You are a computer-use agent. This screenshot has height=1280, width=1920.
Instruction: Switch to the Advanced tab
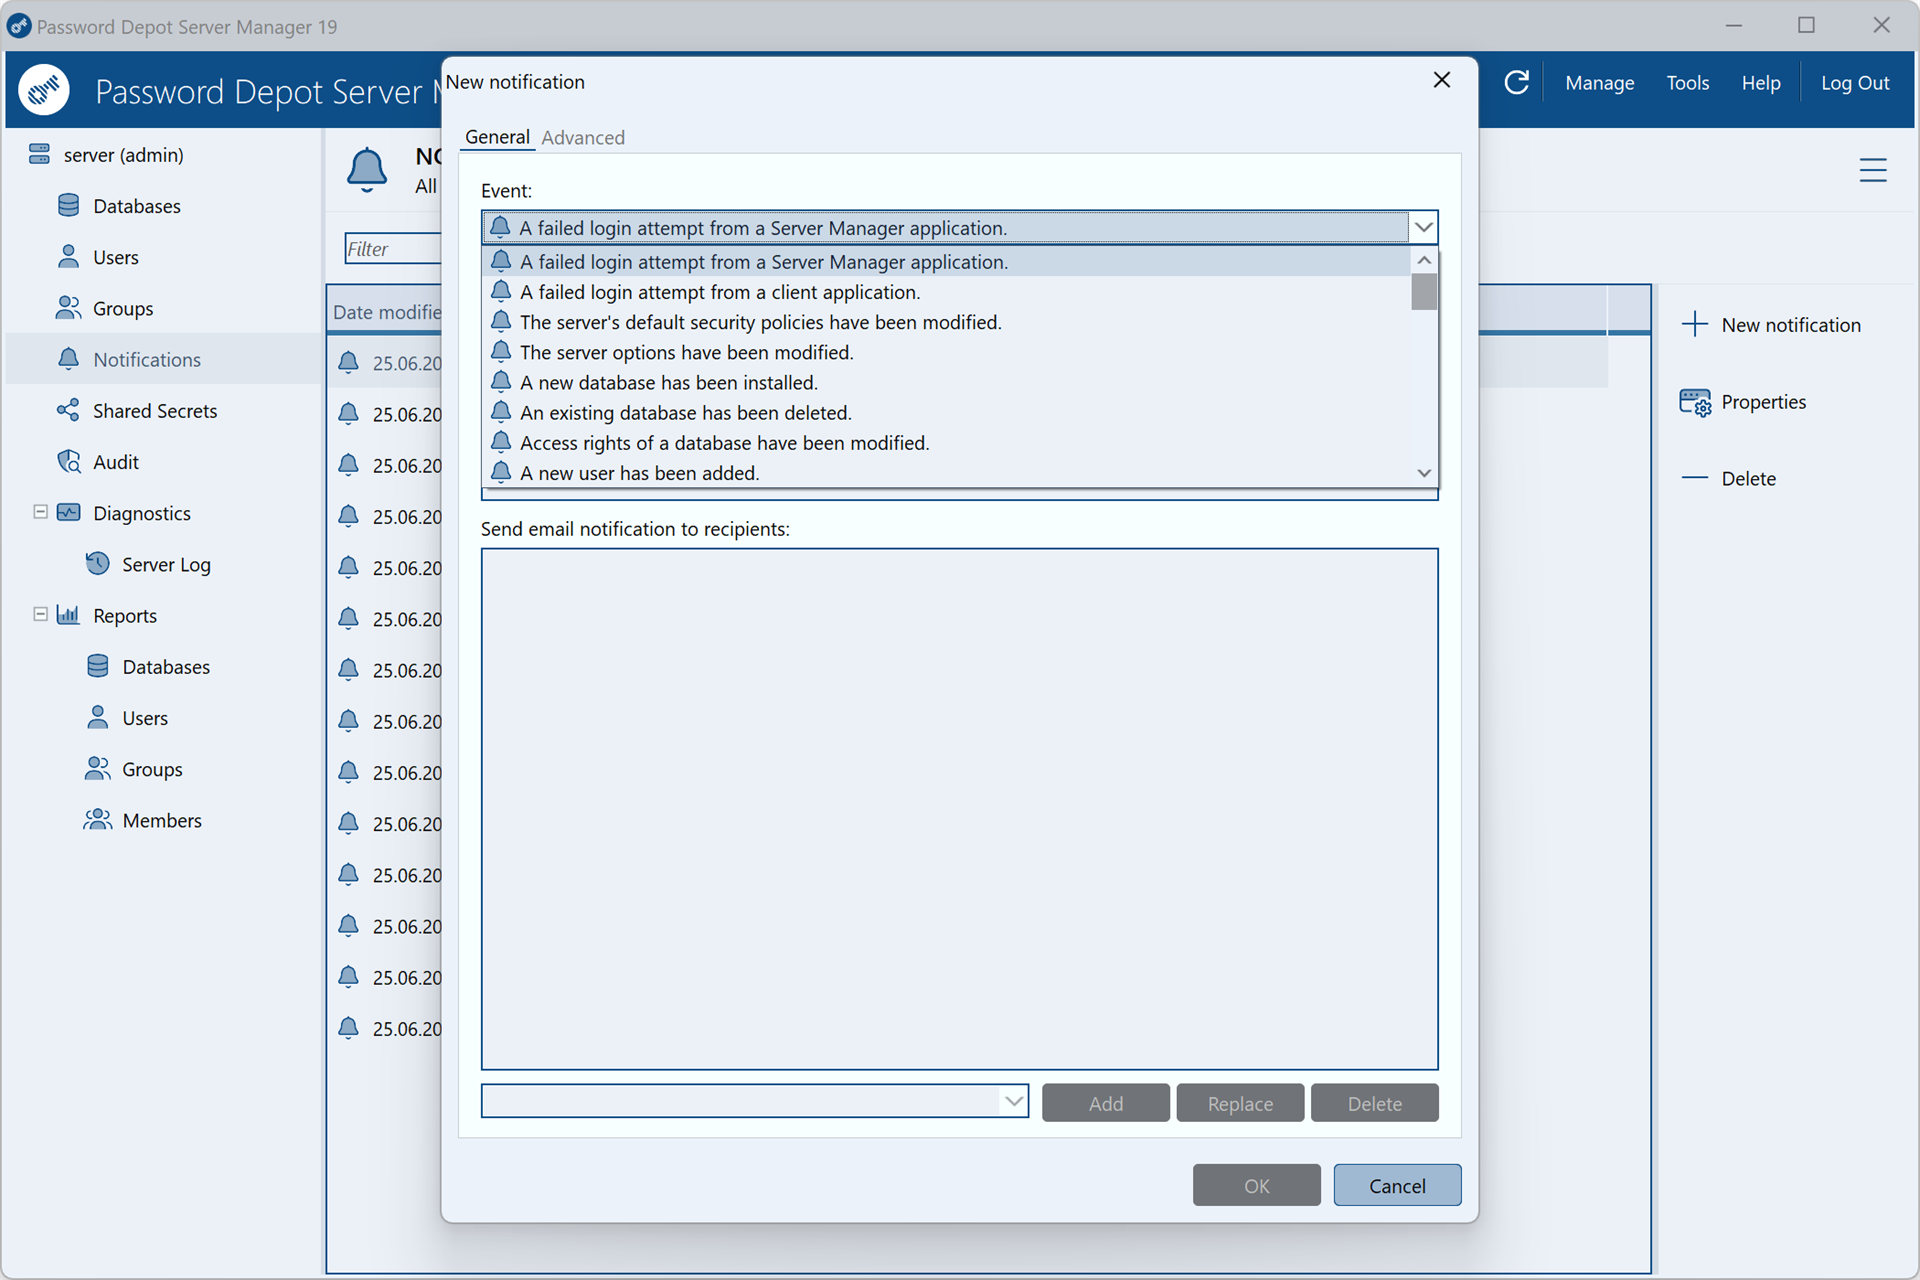pyautogui.click(x=583, y=137)
